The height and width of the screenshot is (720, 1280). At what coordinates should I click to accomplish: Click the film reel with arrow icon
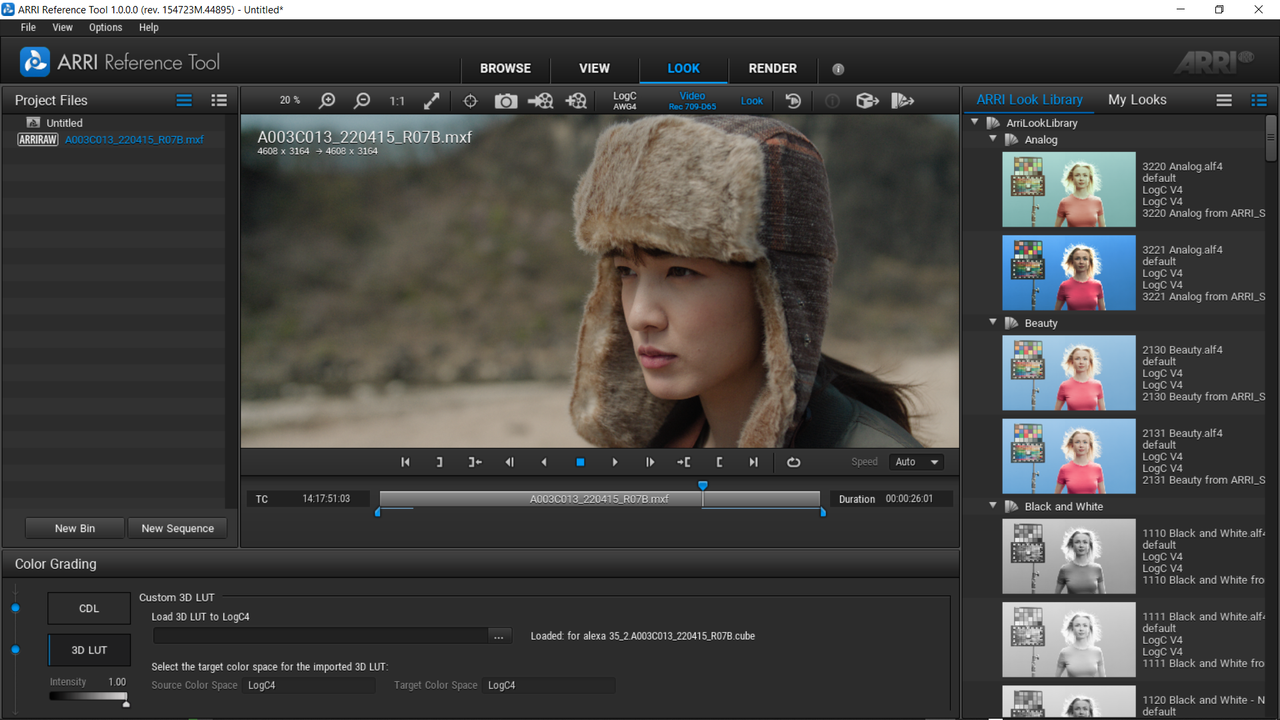pos(540,100)
